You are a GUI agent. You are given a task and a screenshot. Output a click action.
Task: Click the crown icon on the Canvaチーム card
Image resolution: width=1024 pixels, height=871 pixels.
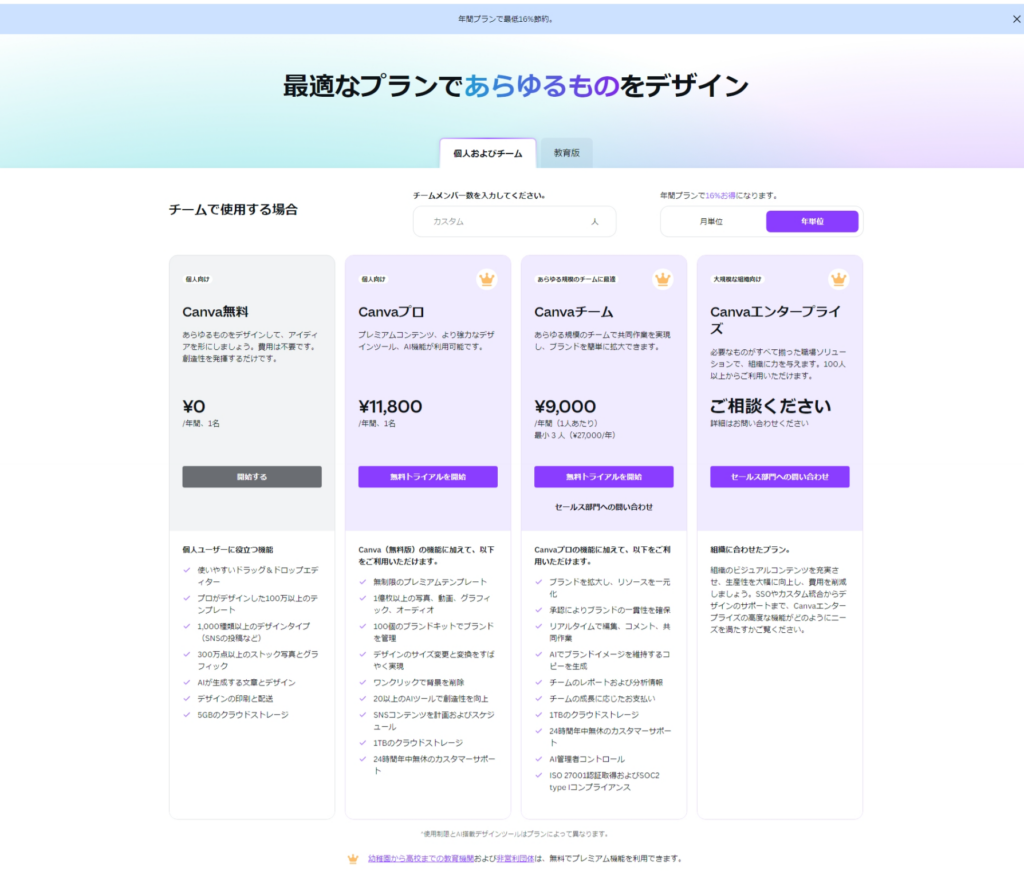point(662,280)
